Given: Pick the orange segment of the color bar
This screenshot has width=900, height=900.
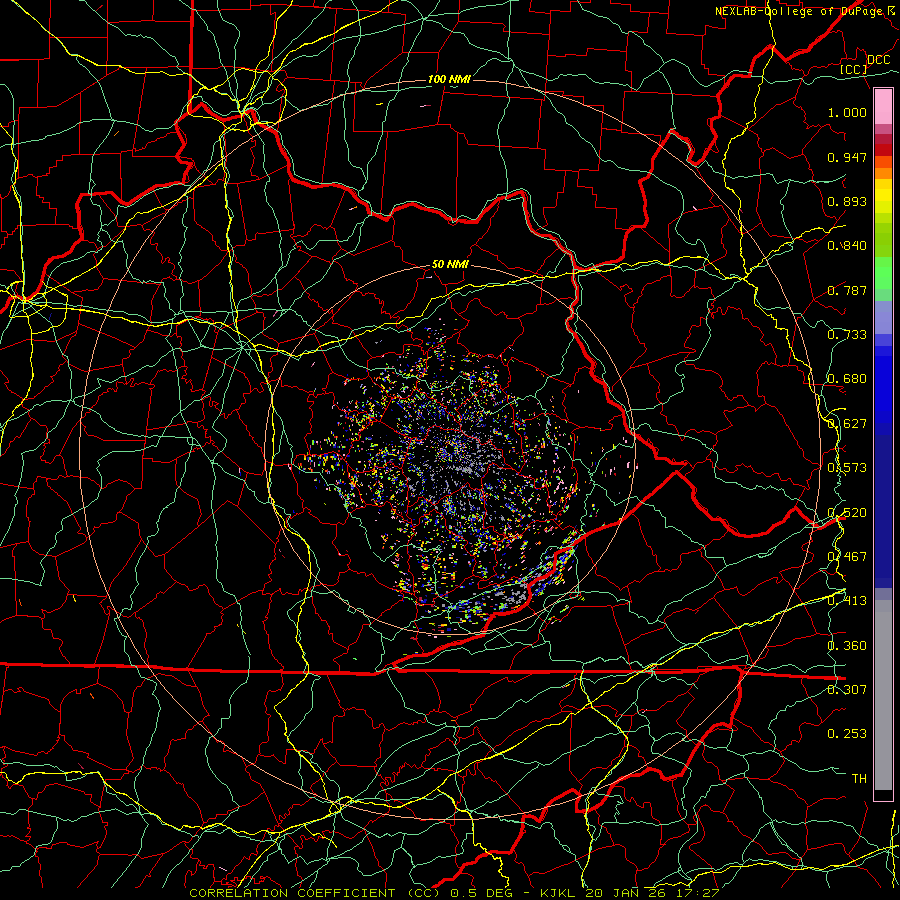Looking at the screenshot, I should pyautogui.click(x=883, y=173).
